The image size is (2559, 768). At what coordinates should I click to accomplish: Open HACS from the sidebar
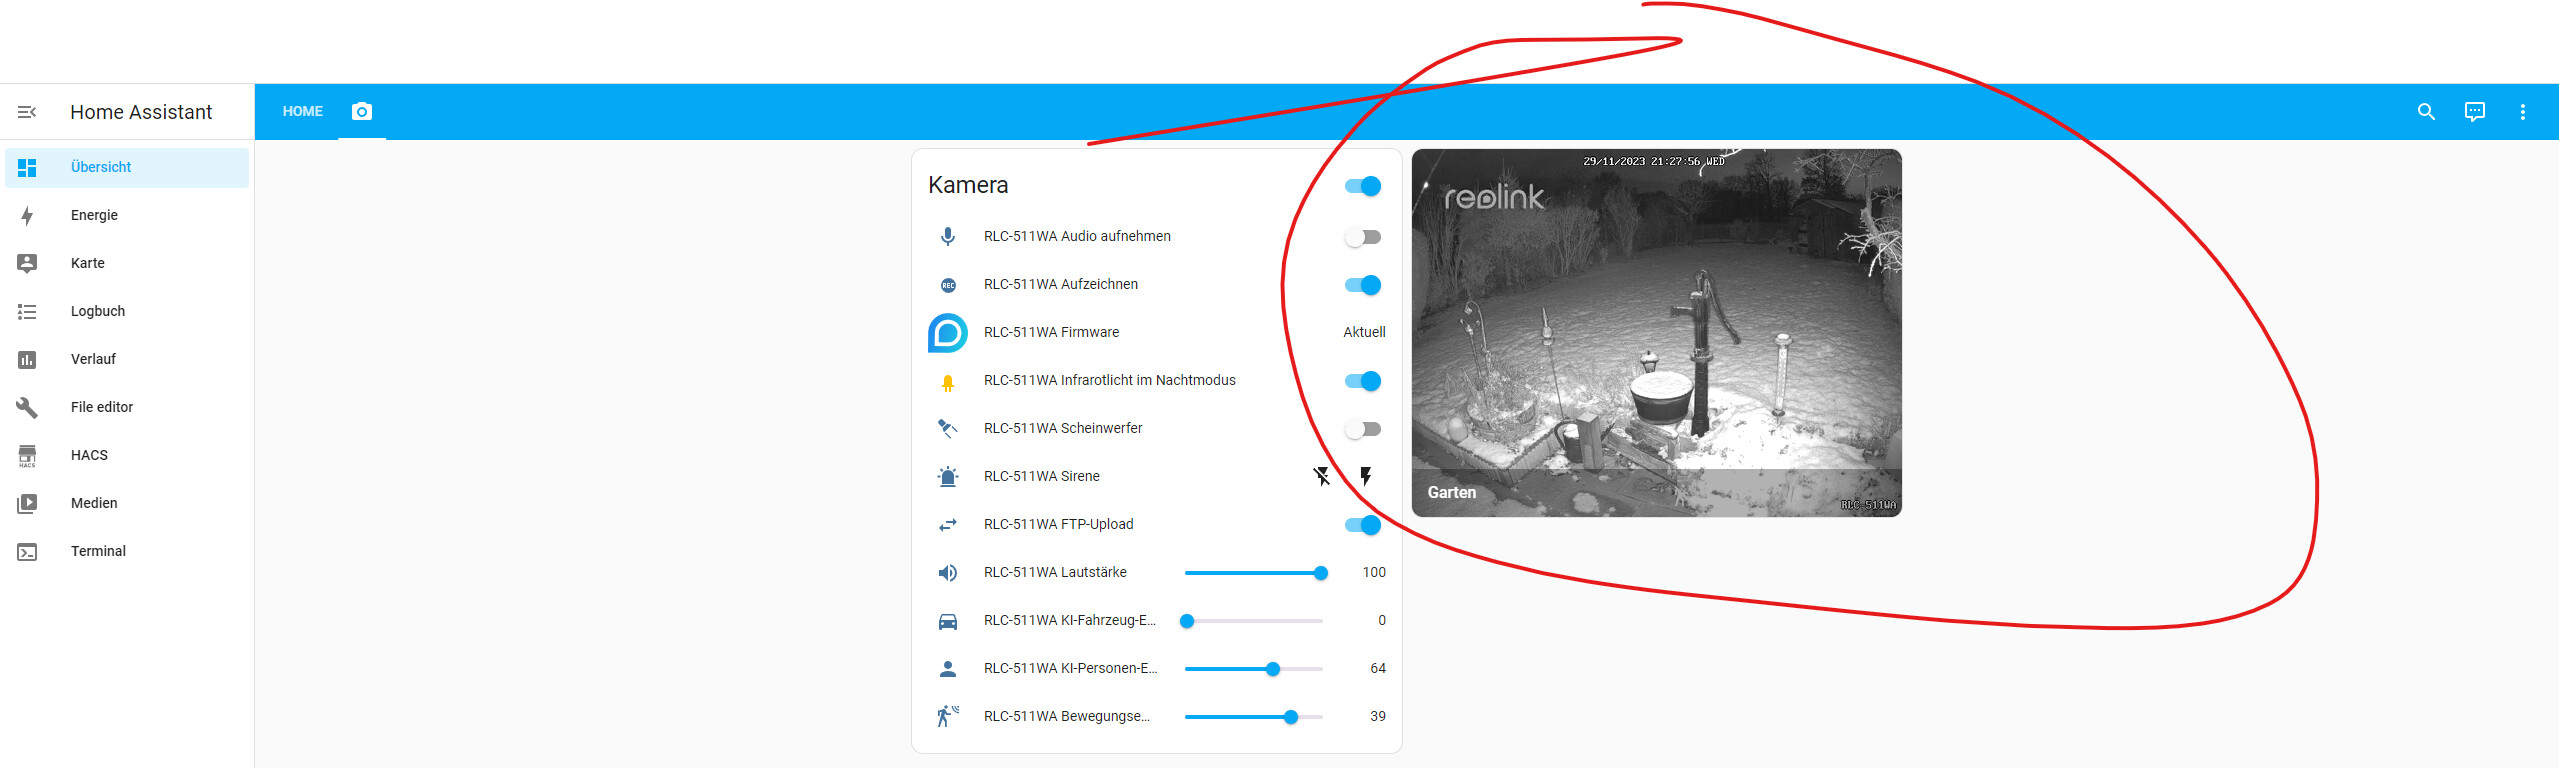(89, 455)
